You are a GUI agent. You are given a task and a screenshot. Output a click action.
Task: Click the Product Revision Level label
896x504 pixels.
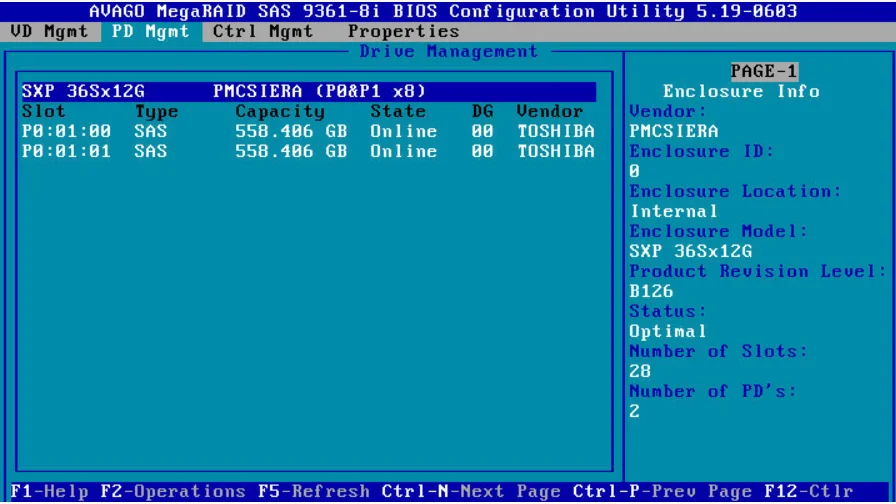pos(758,271)
